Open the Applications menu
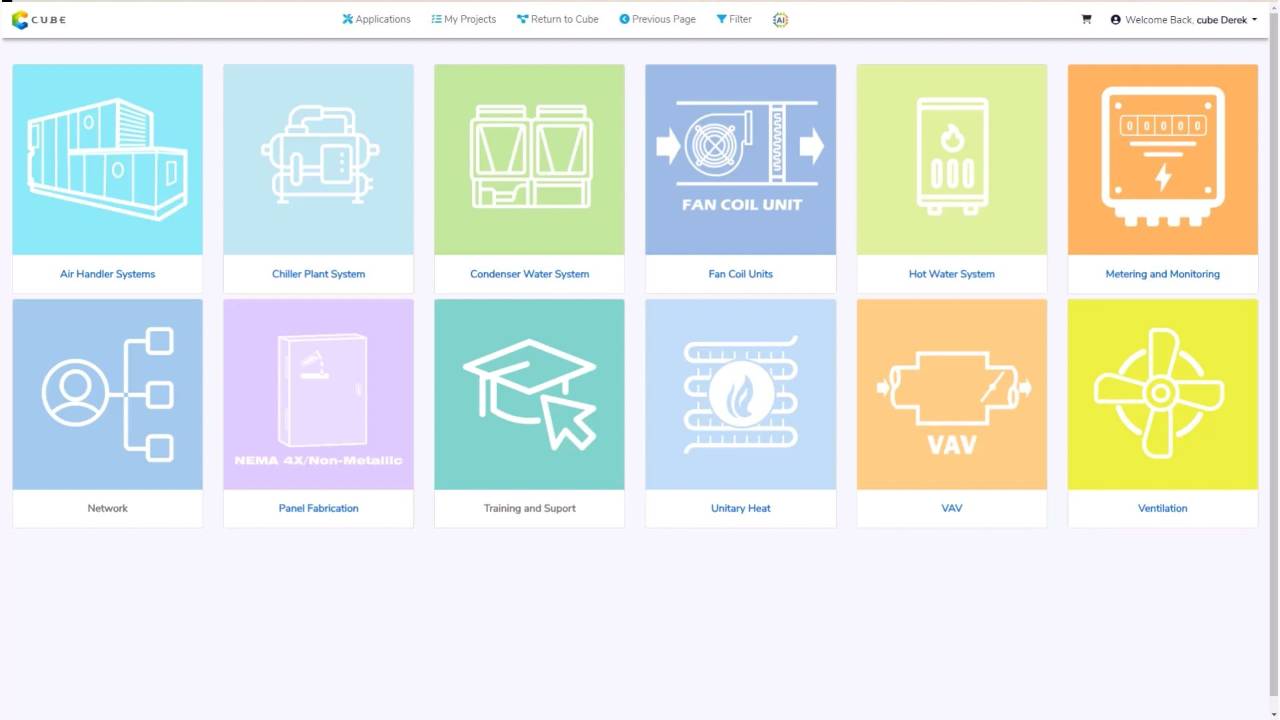Viewport: 1280px width, 720px height. click(376, 19)
